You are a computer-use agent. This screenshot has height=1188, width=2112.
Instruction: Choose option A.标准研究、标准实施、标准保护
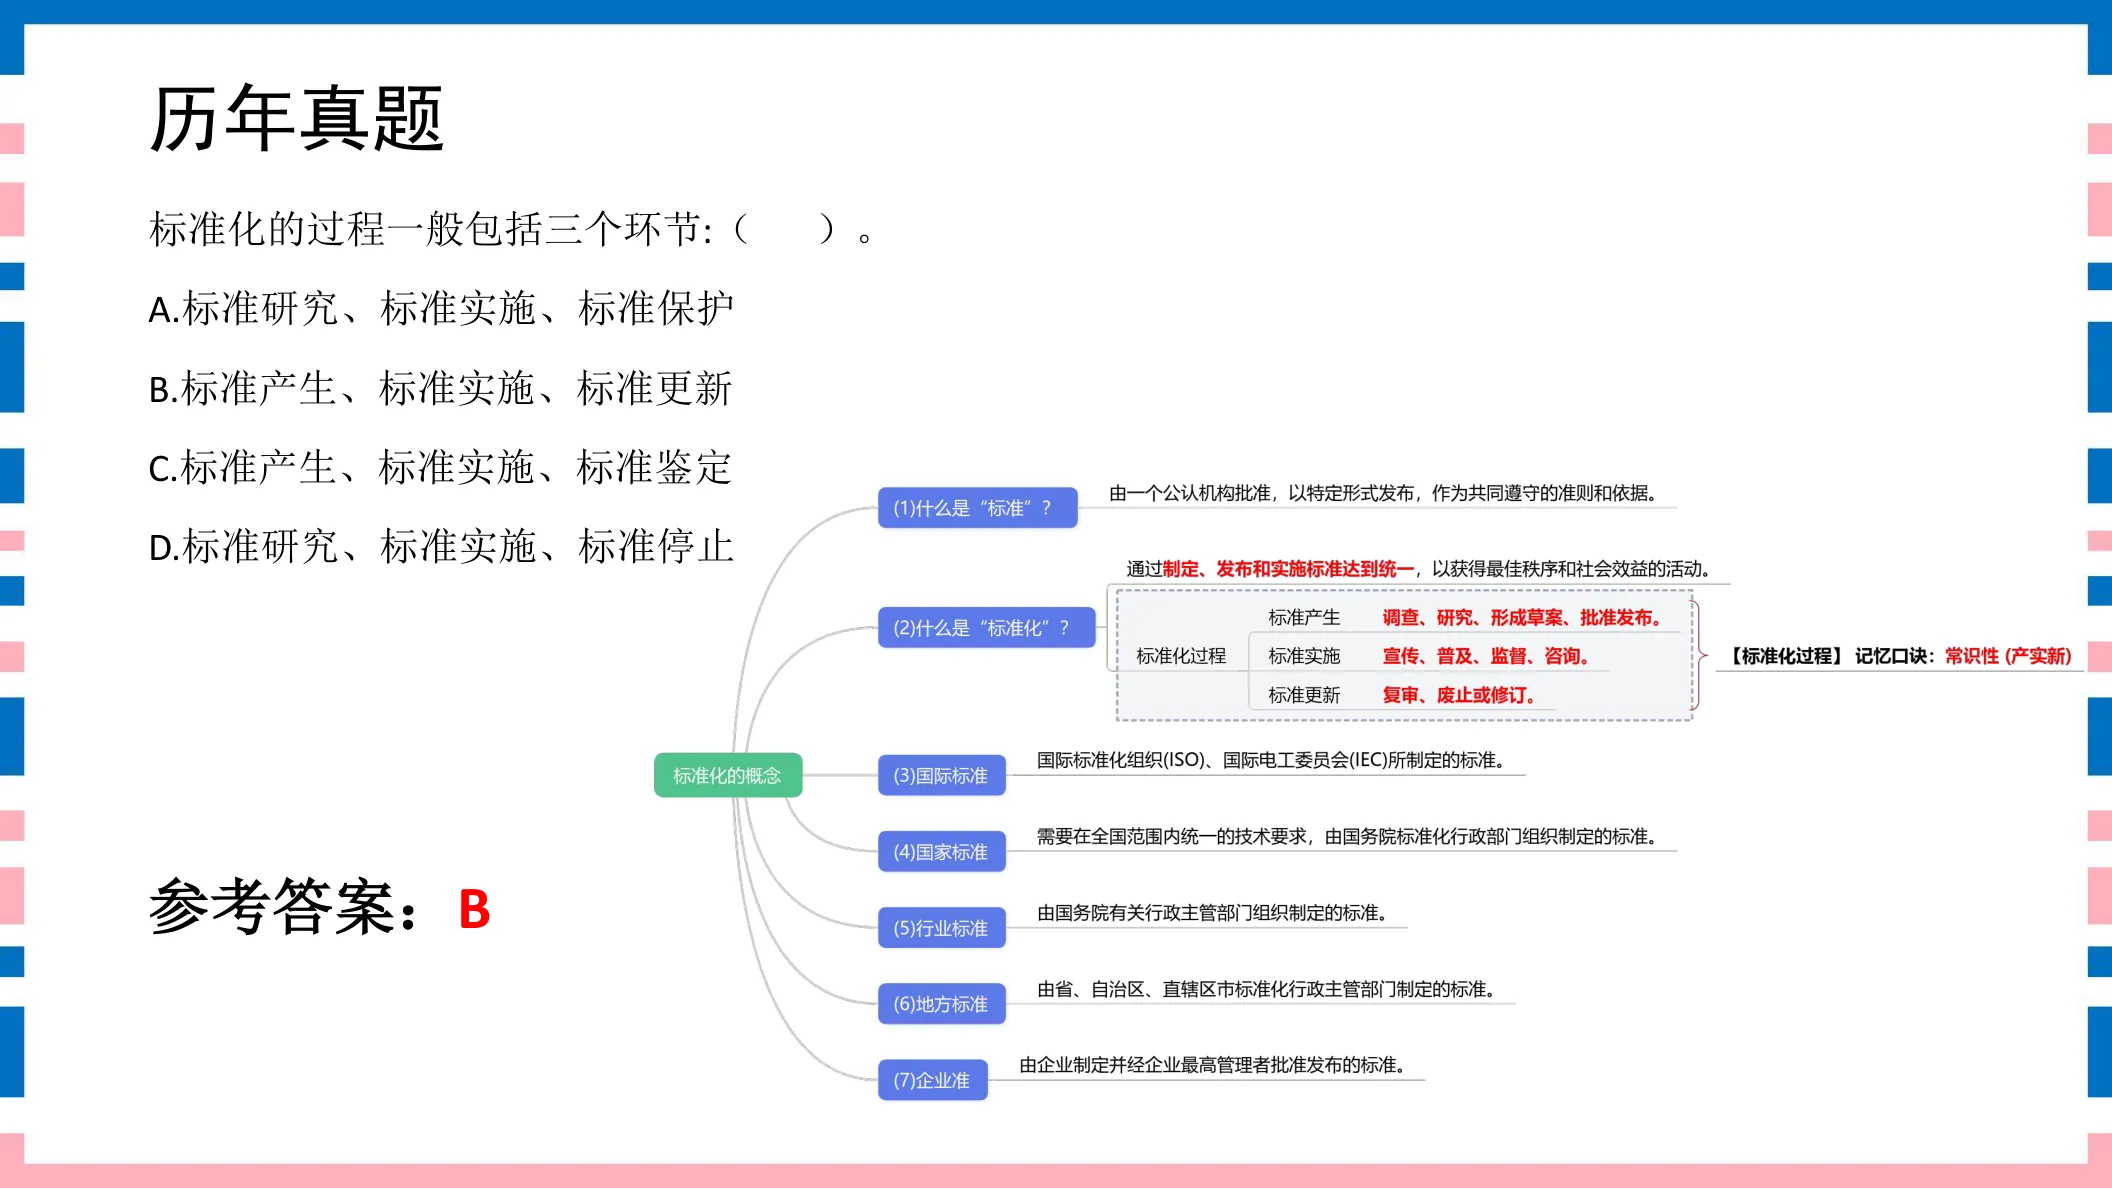point(441,308)
